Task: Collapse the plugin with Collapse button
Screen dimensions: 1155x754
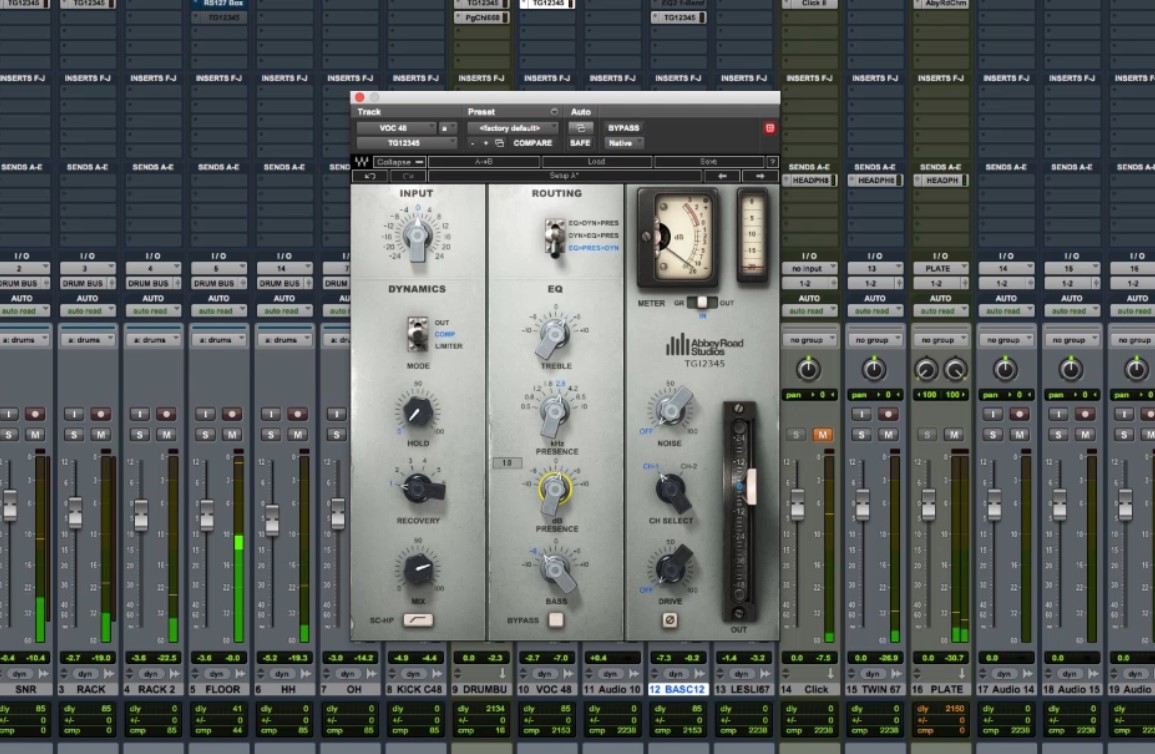Action: 399,162
